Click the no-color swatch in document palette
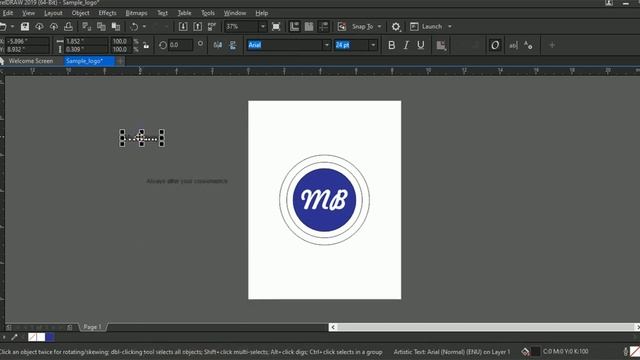 [x=32, y=337]
